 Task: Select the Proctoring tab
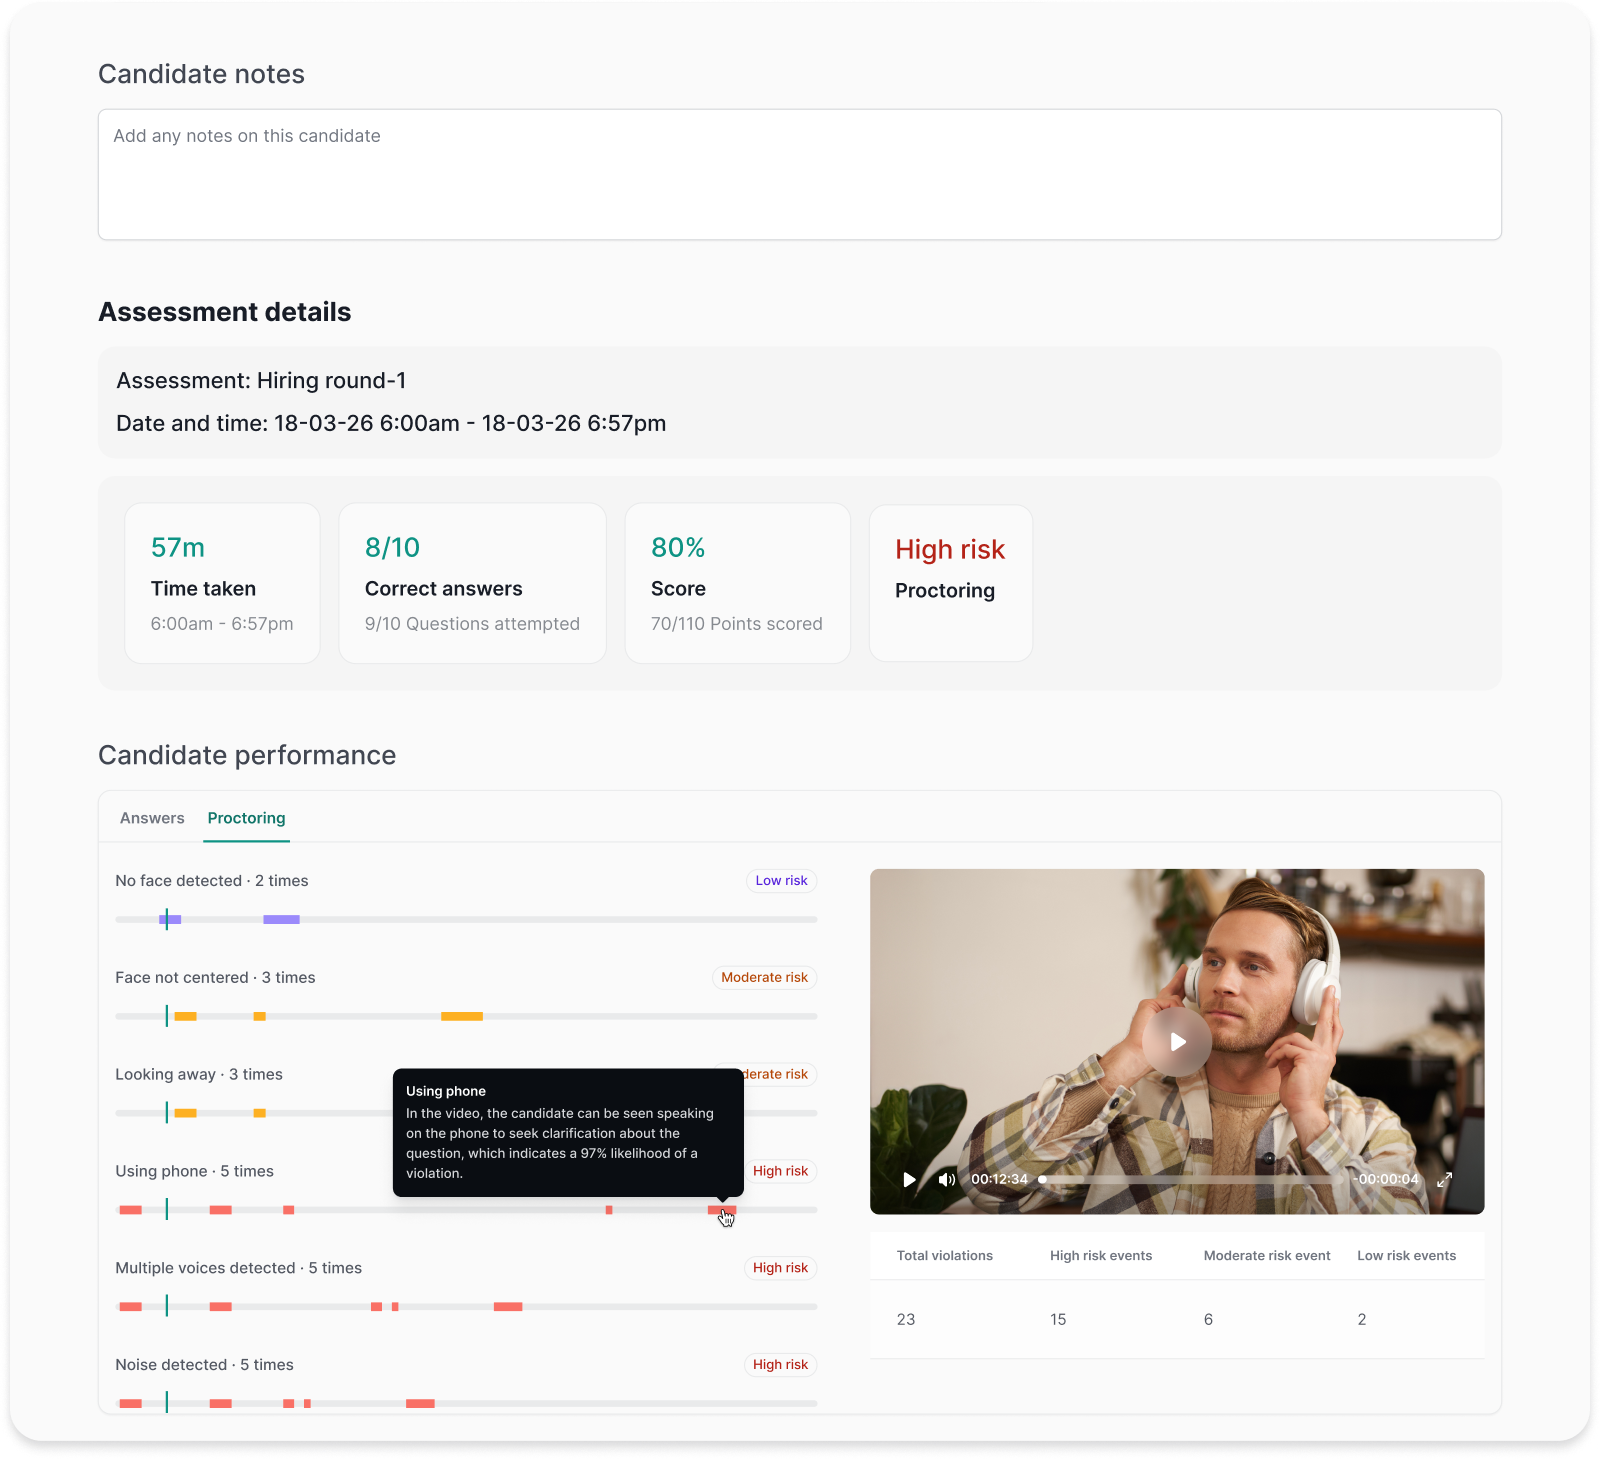(246, 818)
